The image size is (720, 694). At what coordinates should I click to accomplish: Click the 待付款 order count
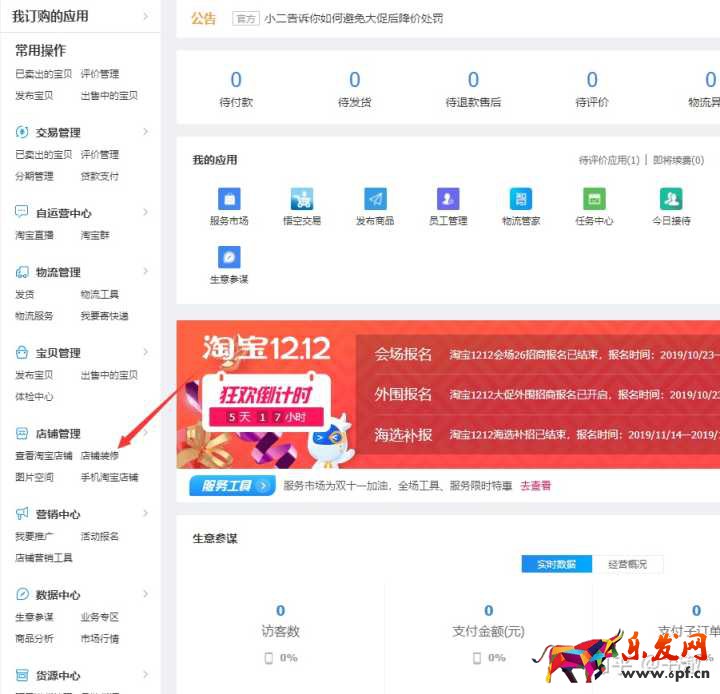pos(236,80)
